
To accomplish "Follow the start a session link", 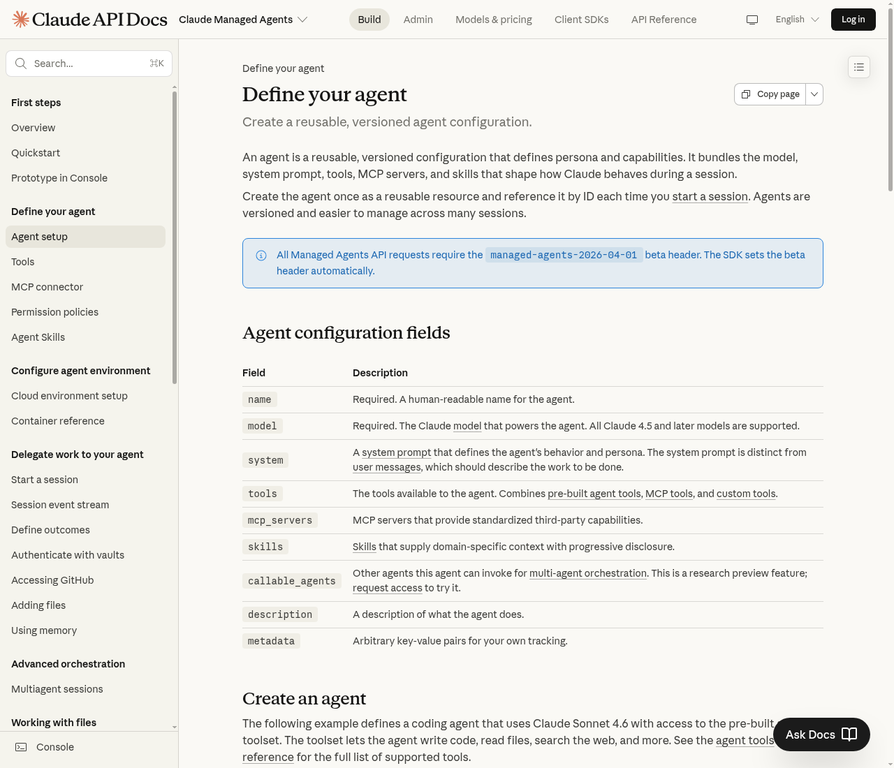I will click(x=710, y=196).
